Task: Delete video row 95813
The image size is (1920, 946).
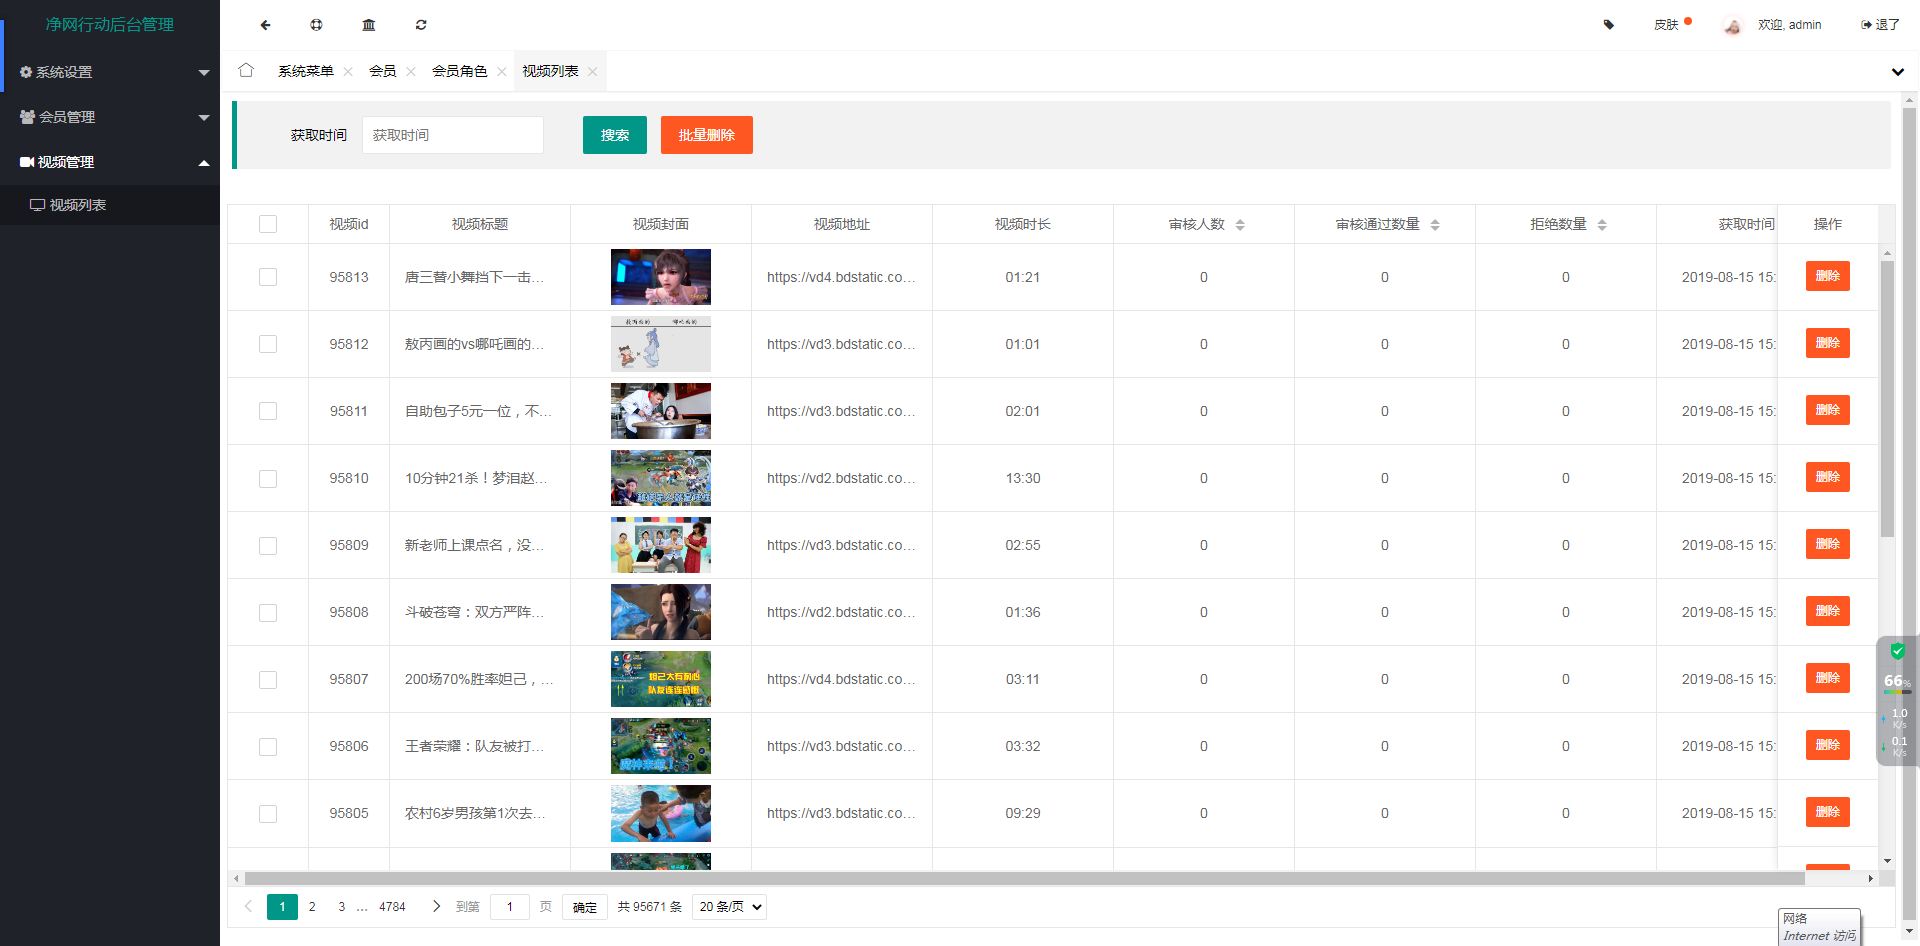Action: (1828, 276)
